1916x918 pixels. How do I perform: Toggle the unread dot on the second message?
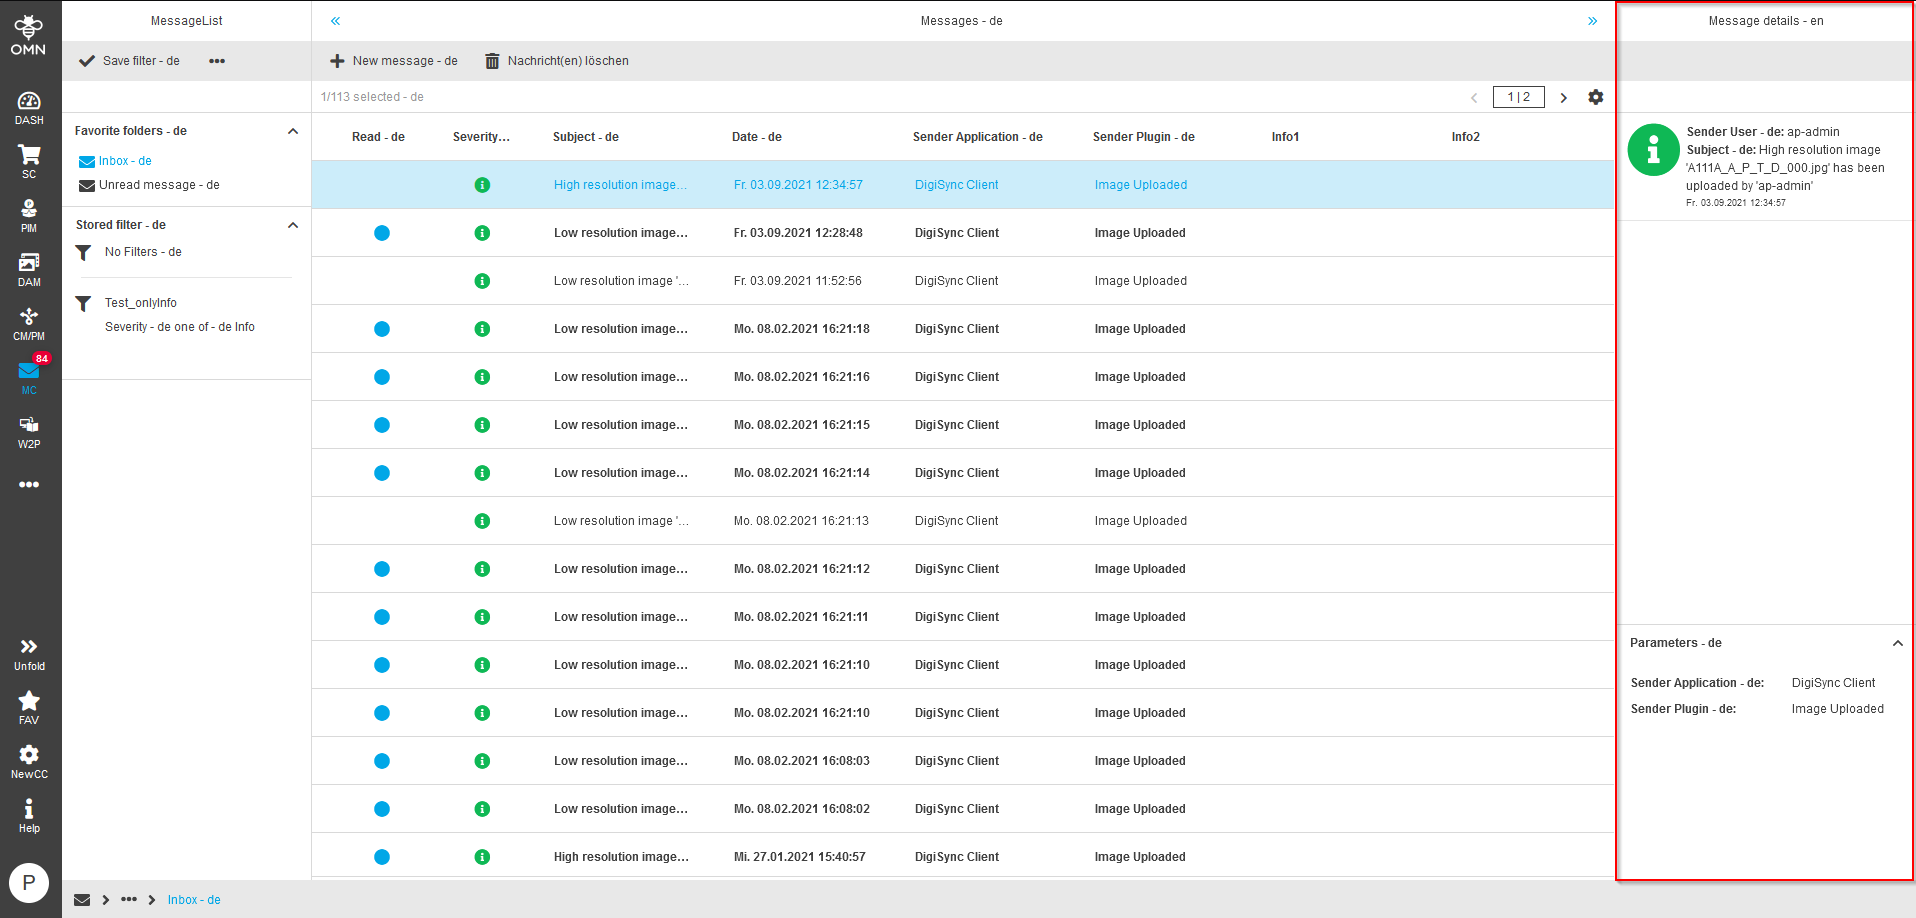[x=382, y=233]
